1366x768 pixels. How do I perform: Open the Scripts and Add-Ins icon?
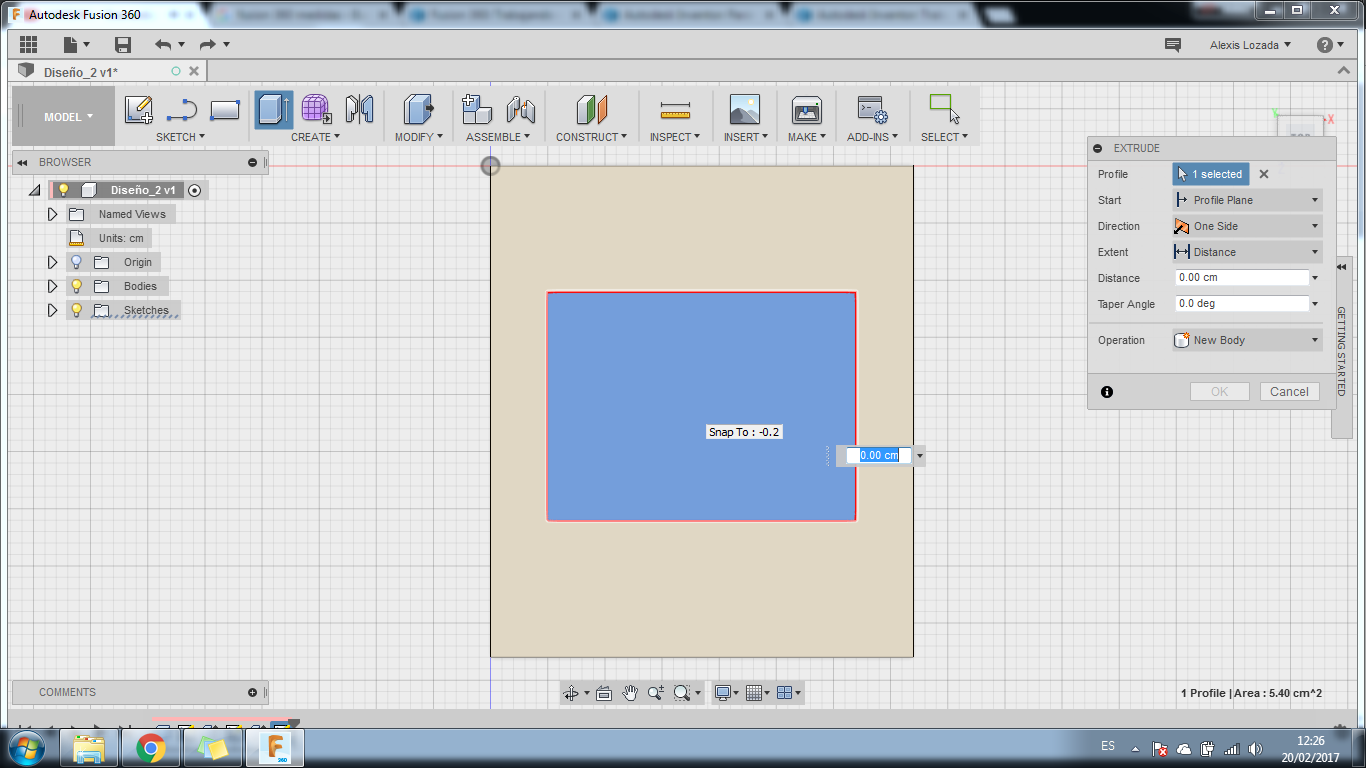pyautogui.click(x=872, y=110)
